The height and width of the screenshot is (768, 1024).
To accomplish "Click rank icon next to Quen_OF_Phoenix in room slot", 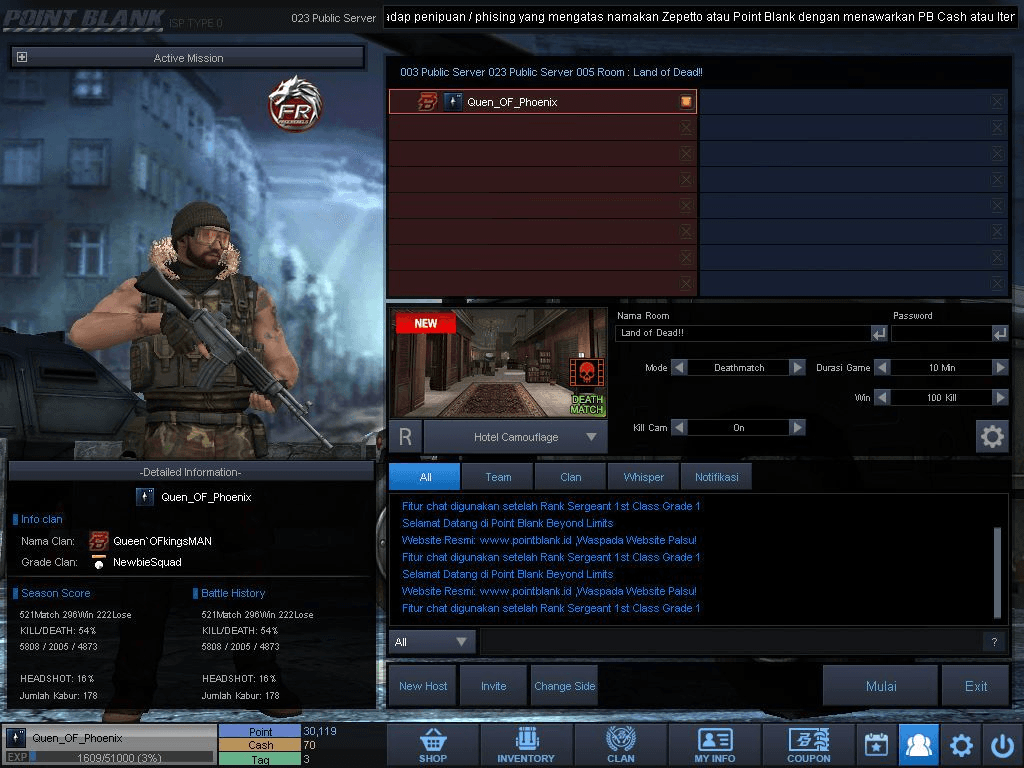I will (453, 102).
